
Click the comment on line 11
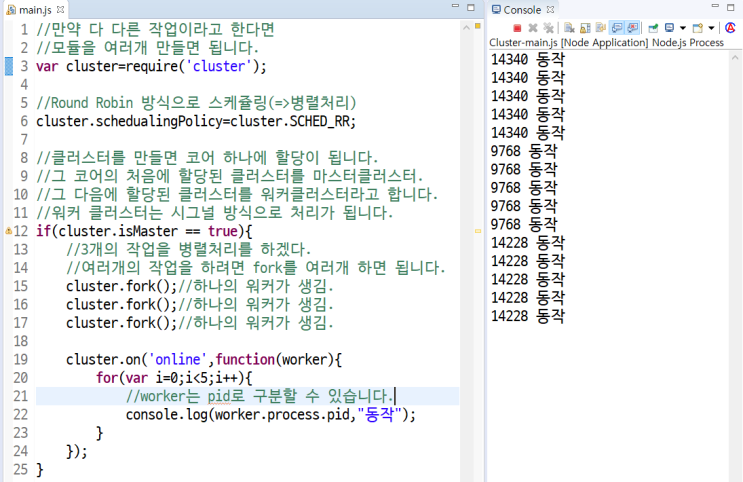pos(215,213)
